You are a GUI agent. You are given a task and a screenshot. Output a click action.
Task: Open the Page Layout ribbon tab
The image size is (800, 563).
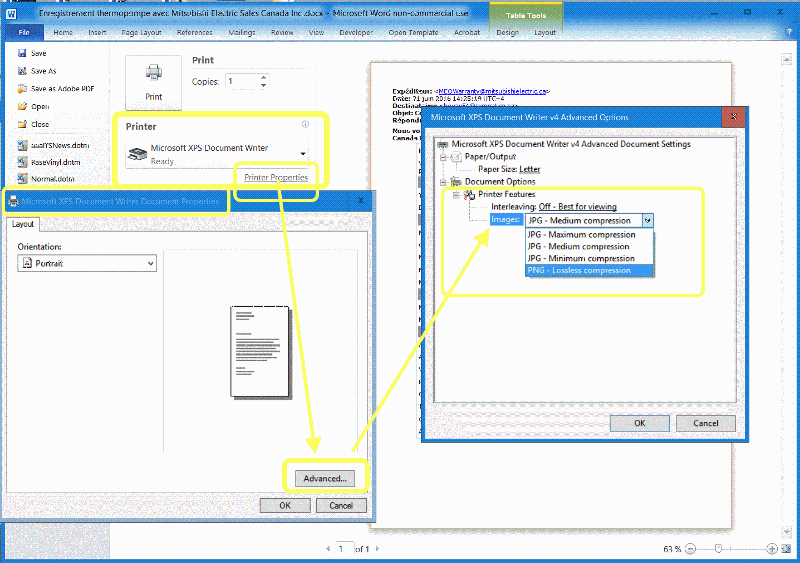142,32
